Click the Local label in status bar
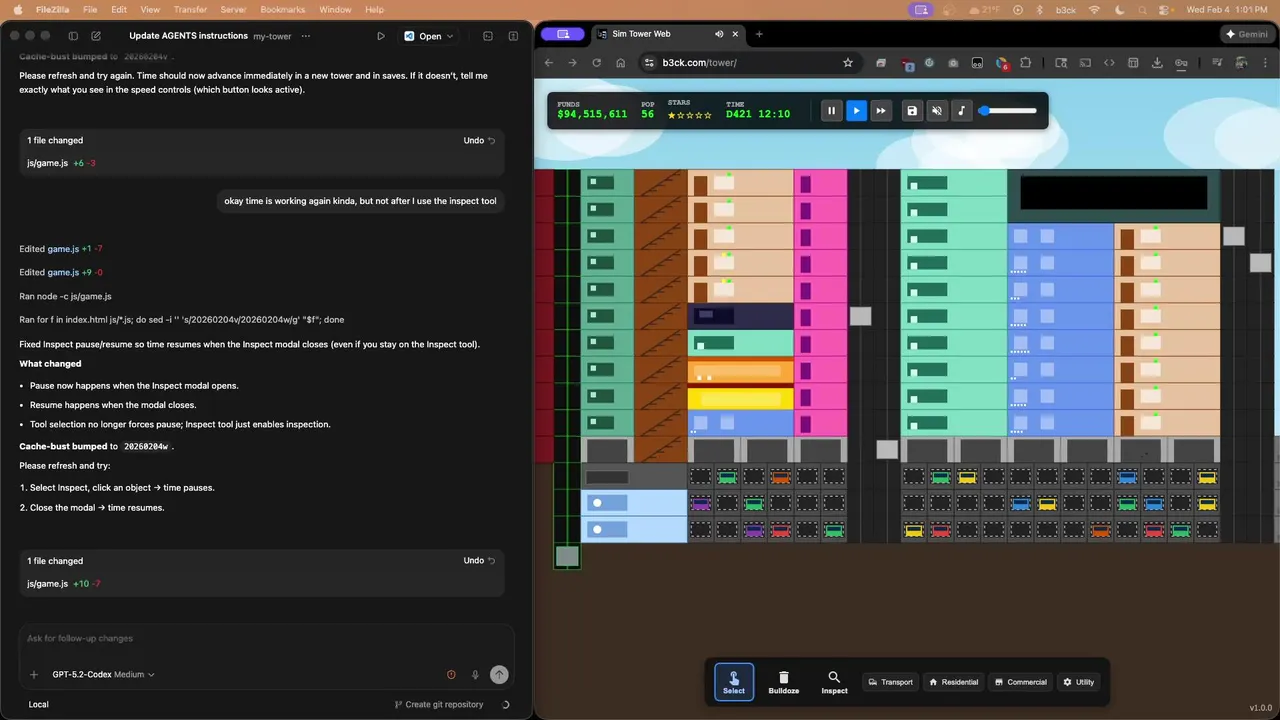 click(38, 705)
